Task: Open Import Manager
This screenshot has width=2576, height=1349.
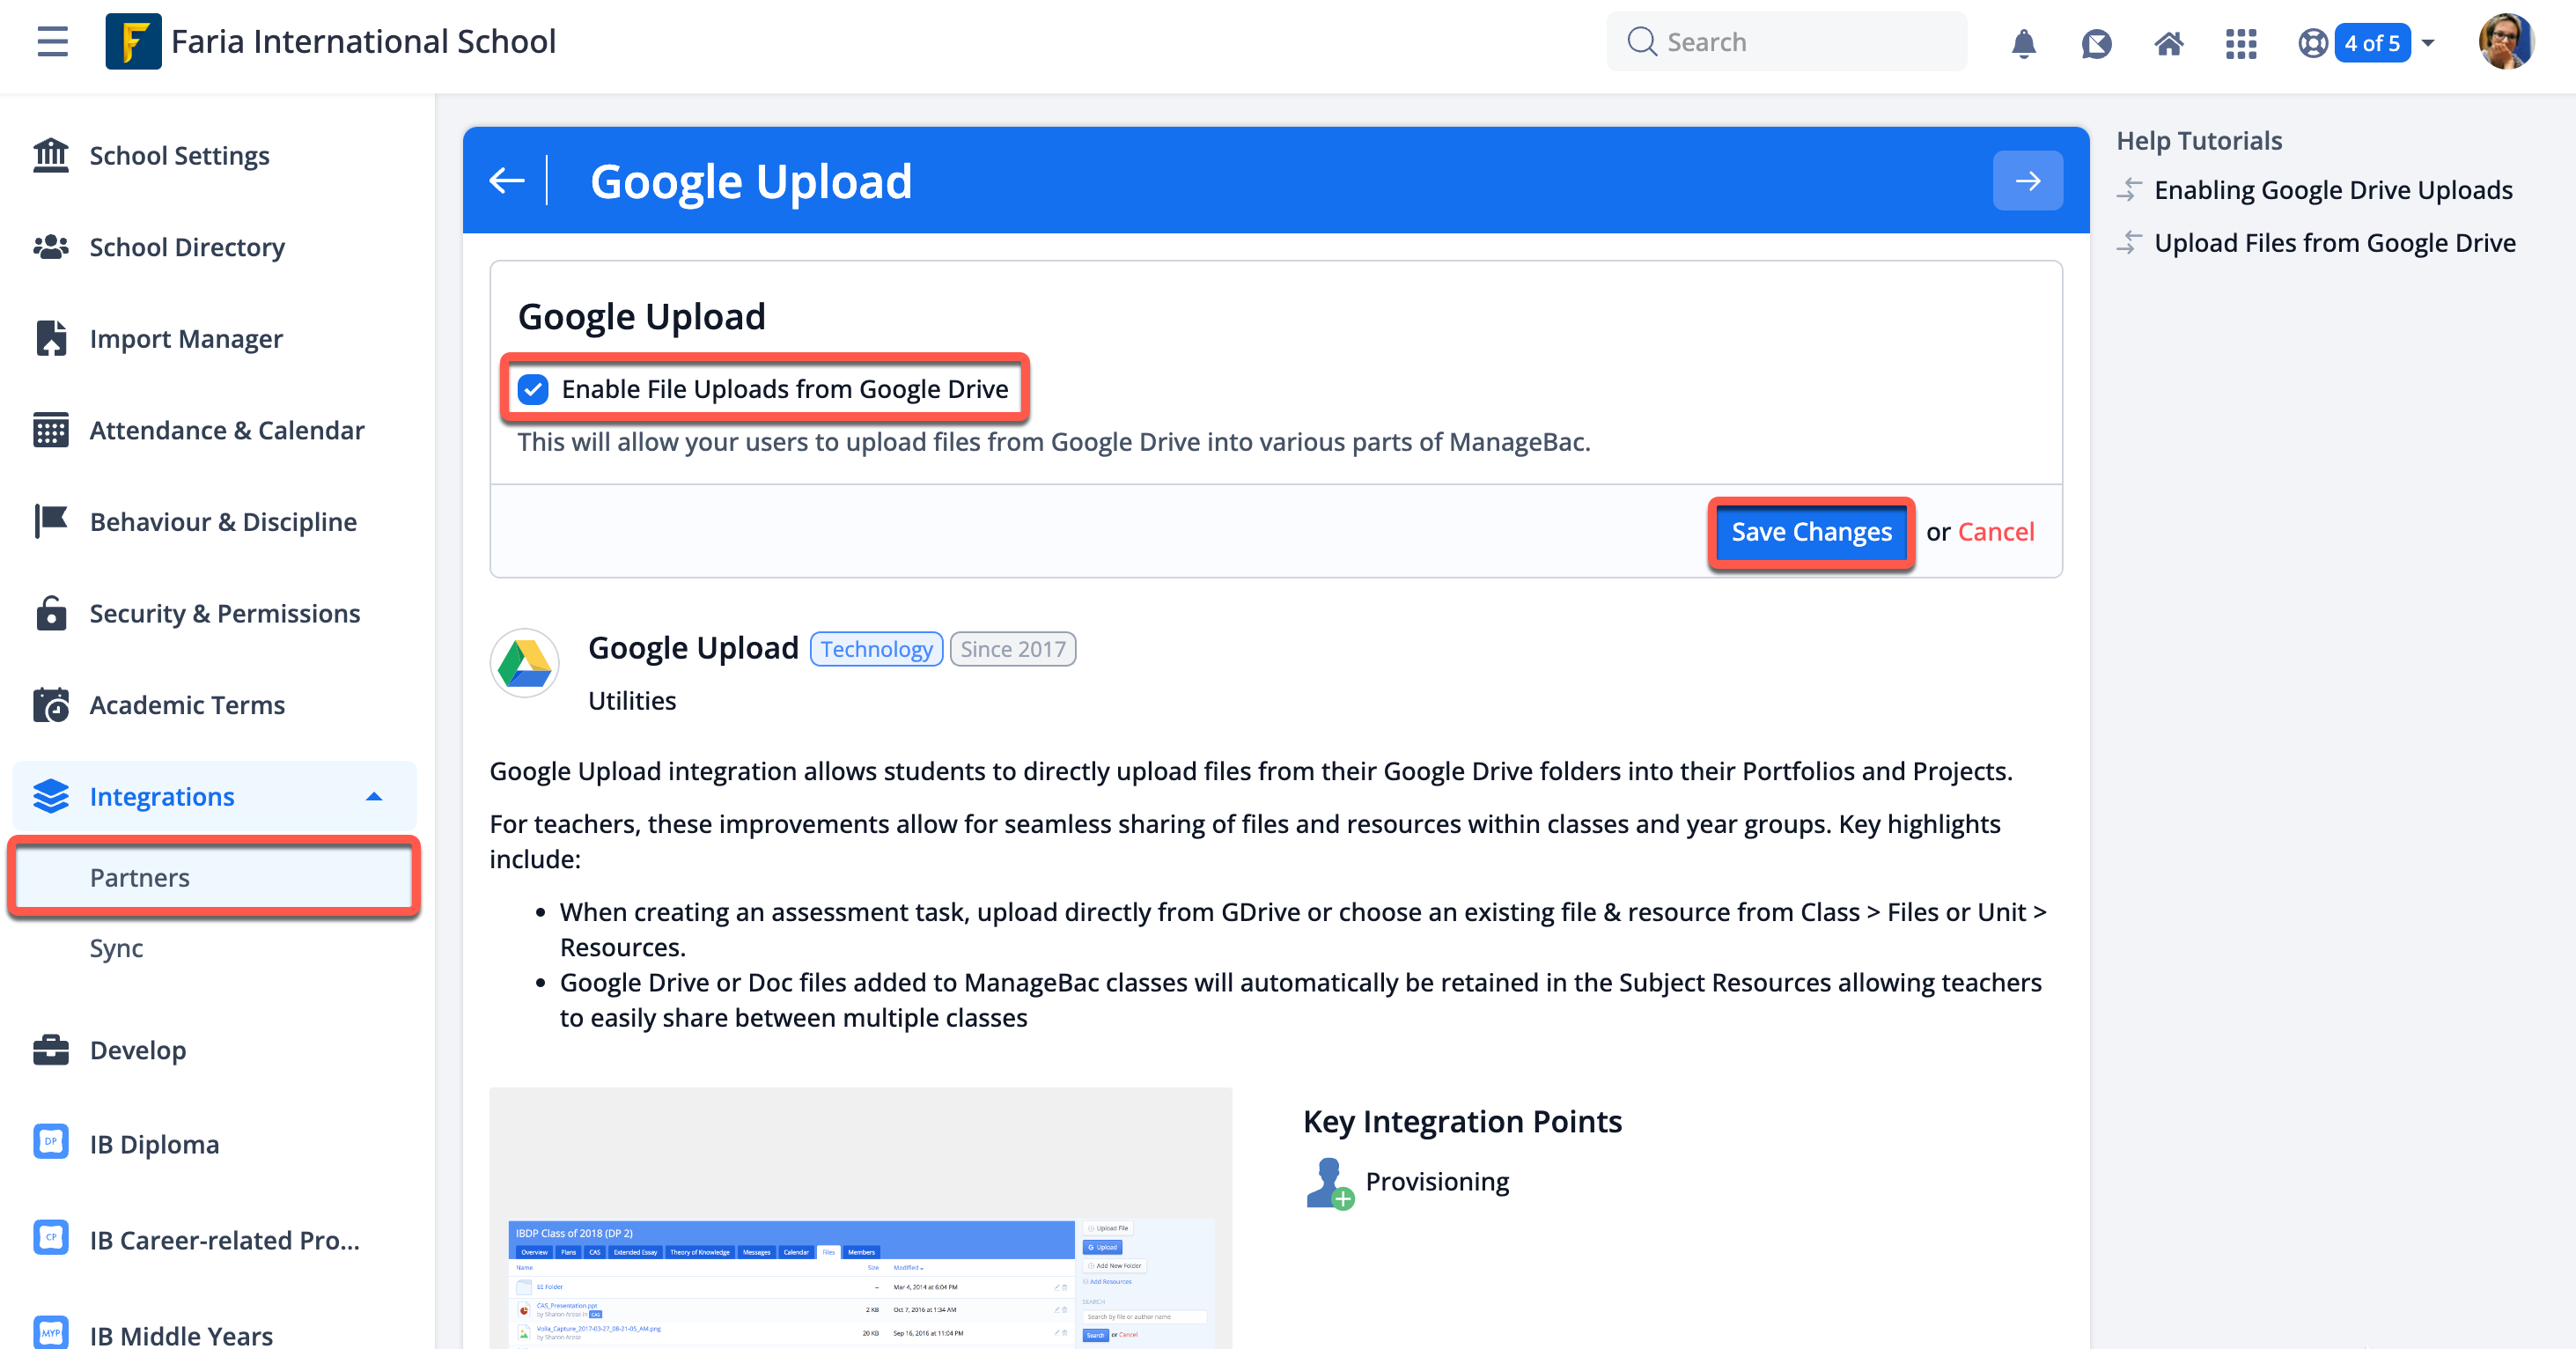Action: (186, 339)
